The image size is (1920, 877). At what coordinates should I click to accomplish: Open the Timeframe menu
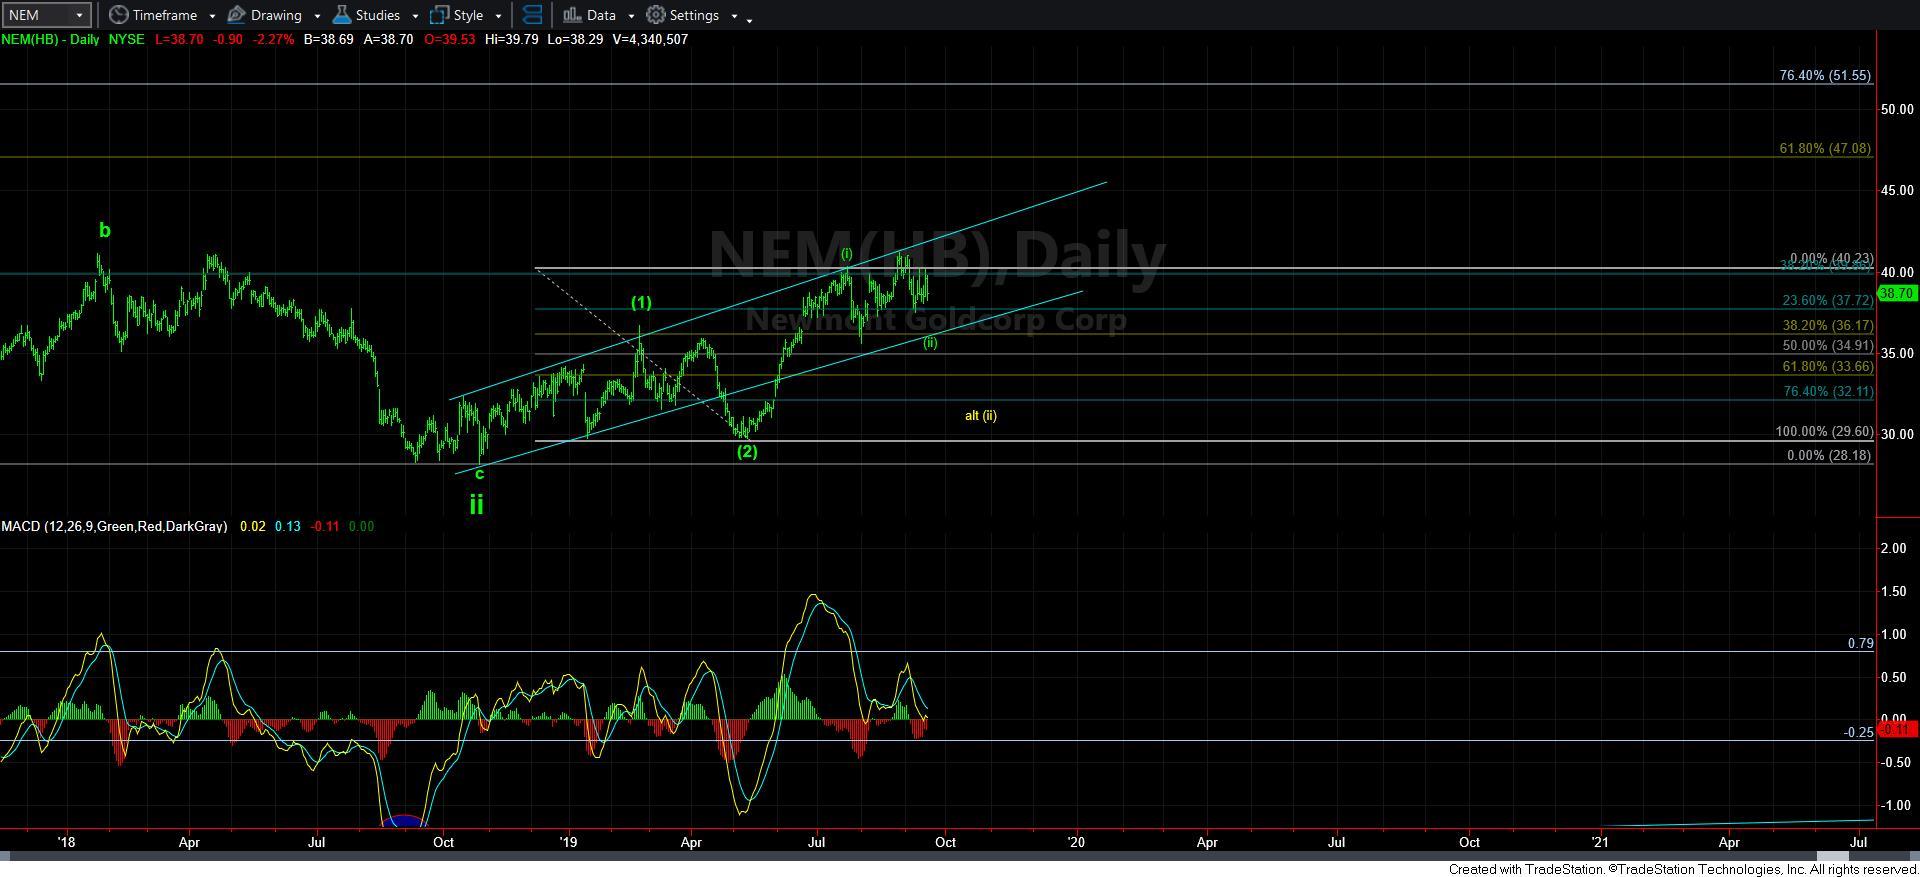point(163,15)
